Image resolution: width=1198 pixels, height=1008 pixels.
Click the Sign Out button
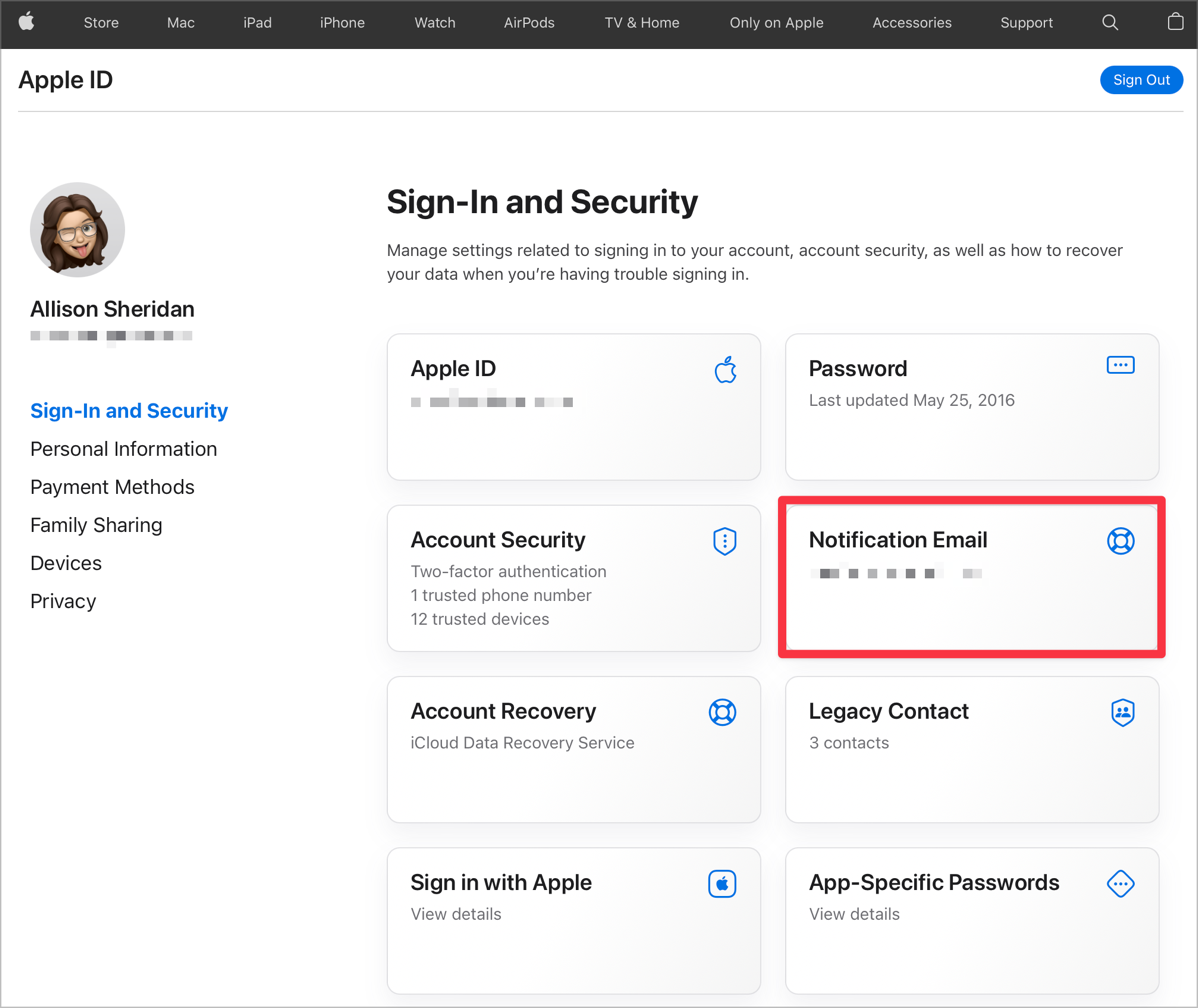(1141, 79)
